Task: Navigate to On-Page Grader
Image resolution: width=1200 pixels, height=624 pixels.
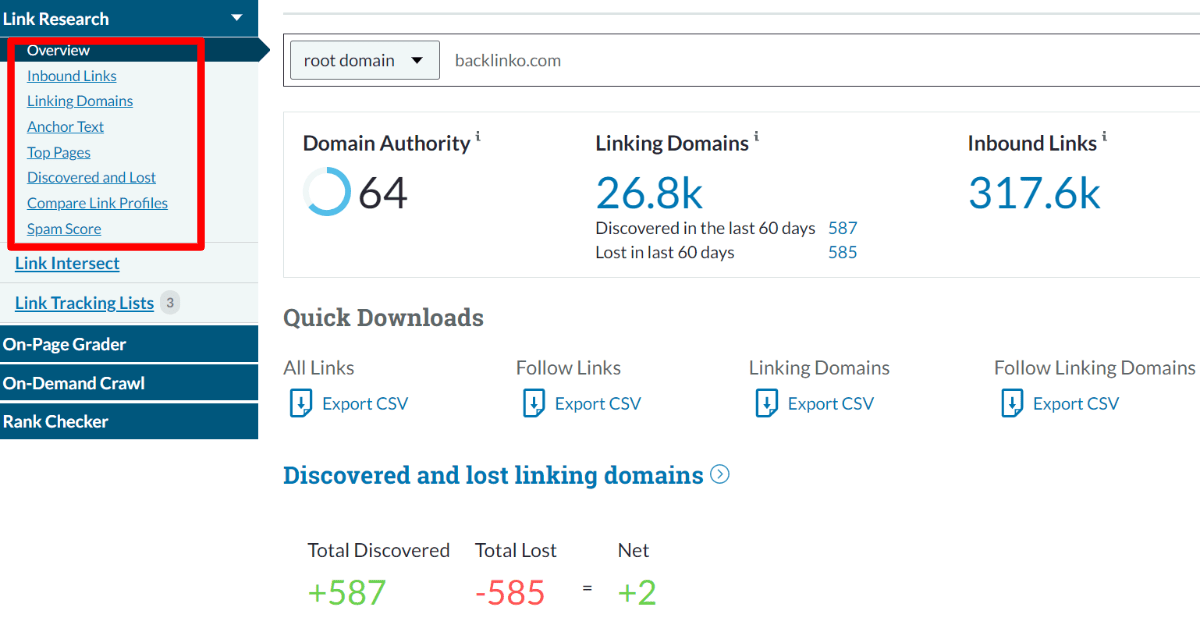Action: pos(64,343)
